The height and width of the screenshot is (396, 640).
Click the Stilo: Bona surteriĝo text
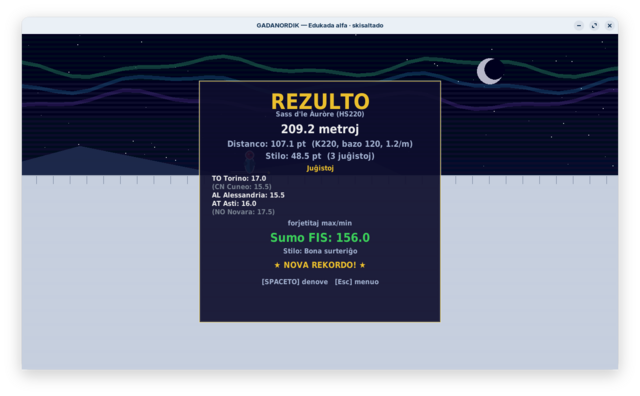[320, 251]
